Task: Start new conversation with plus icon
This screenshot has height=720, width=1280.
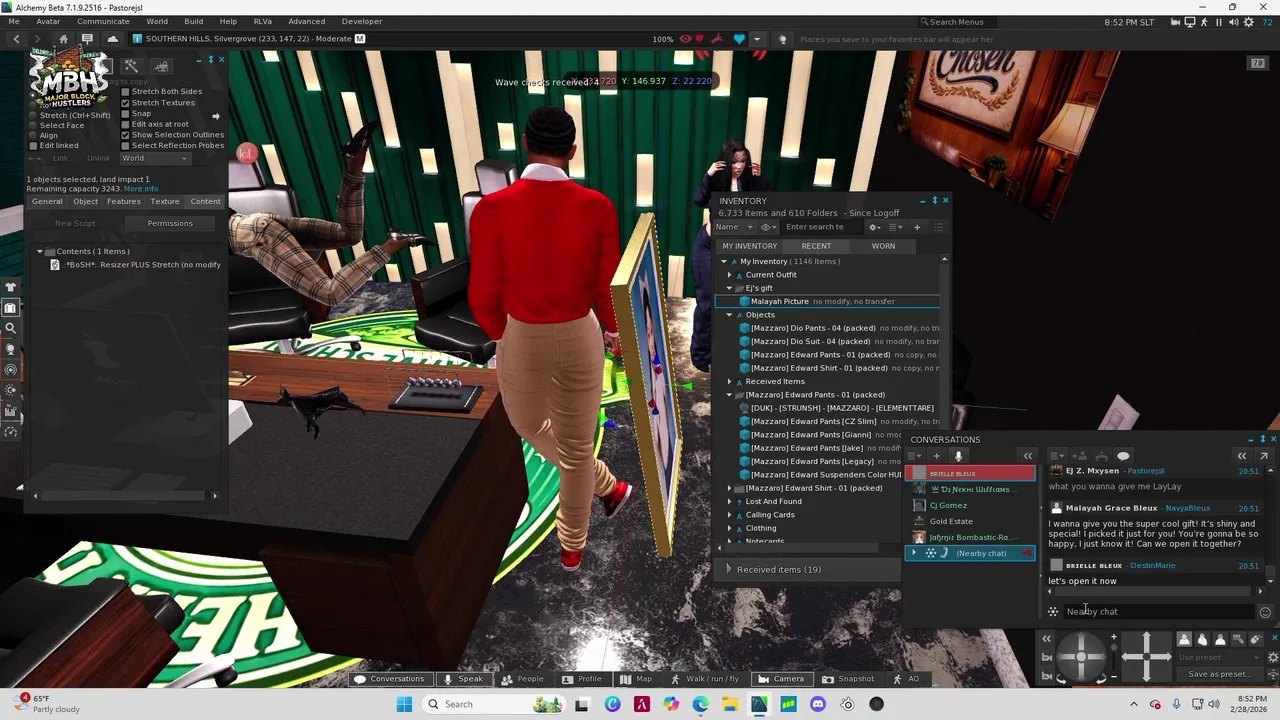Action: pos(936,456)
